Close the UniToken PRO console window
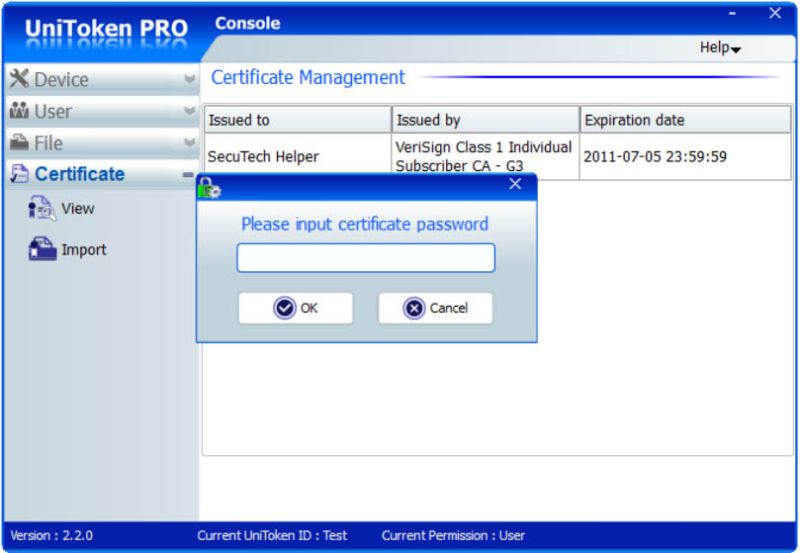Screen dimensions: 800x553 pos(775,13)
